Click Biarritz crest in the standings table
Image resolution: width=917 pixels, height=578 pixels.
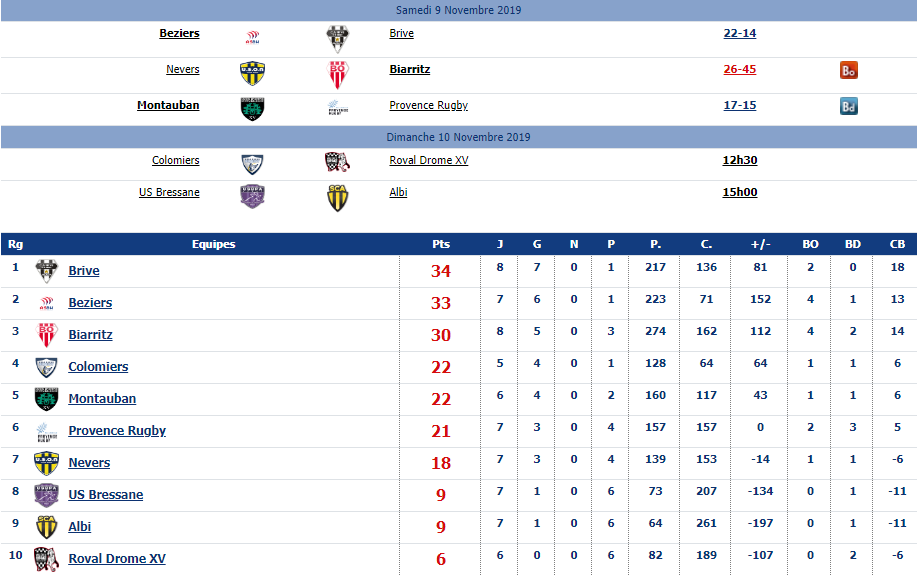(46, 335)
